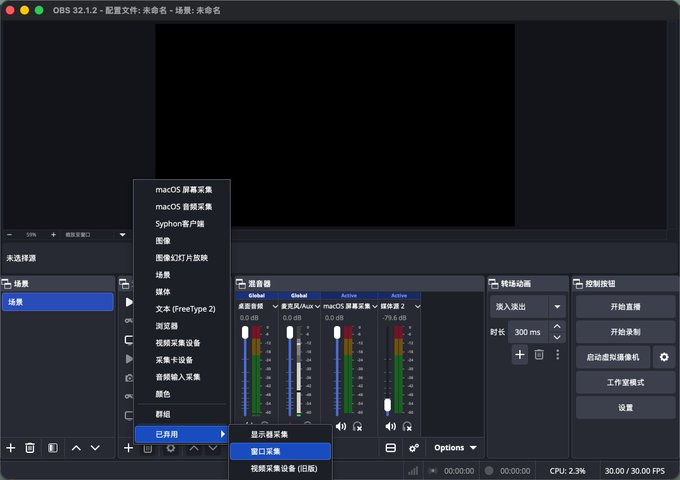The image size is (680, 480).
Task: Expand macOS 屏幕采集 mixer channel chevron
Action: coord(375,307)
